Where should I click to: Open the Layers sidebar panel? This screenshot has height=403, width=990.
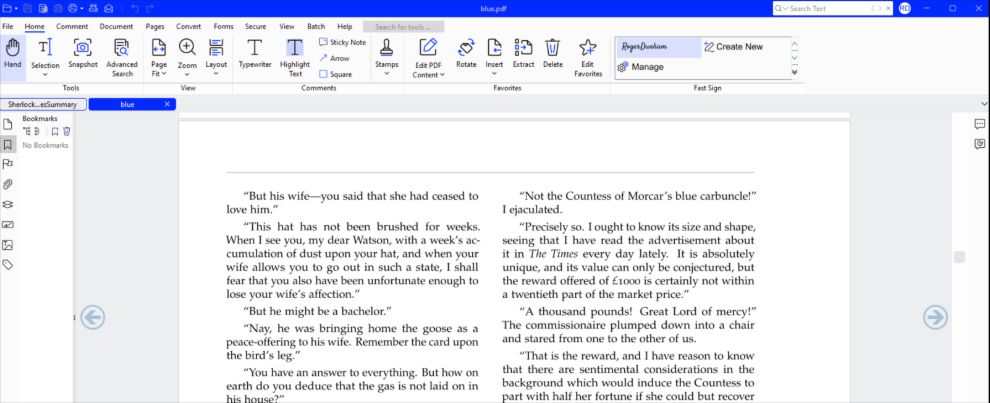pyautogui.click(x=8, y=205)
